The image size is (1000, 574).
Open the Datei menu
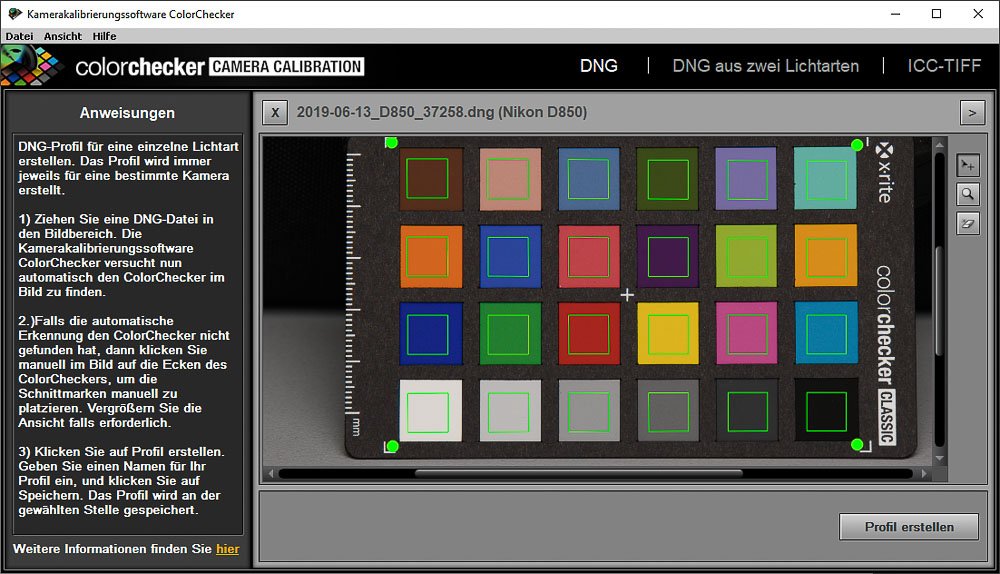point(19,36)
